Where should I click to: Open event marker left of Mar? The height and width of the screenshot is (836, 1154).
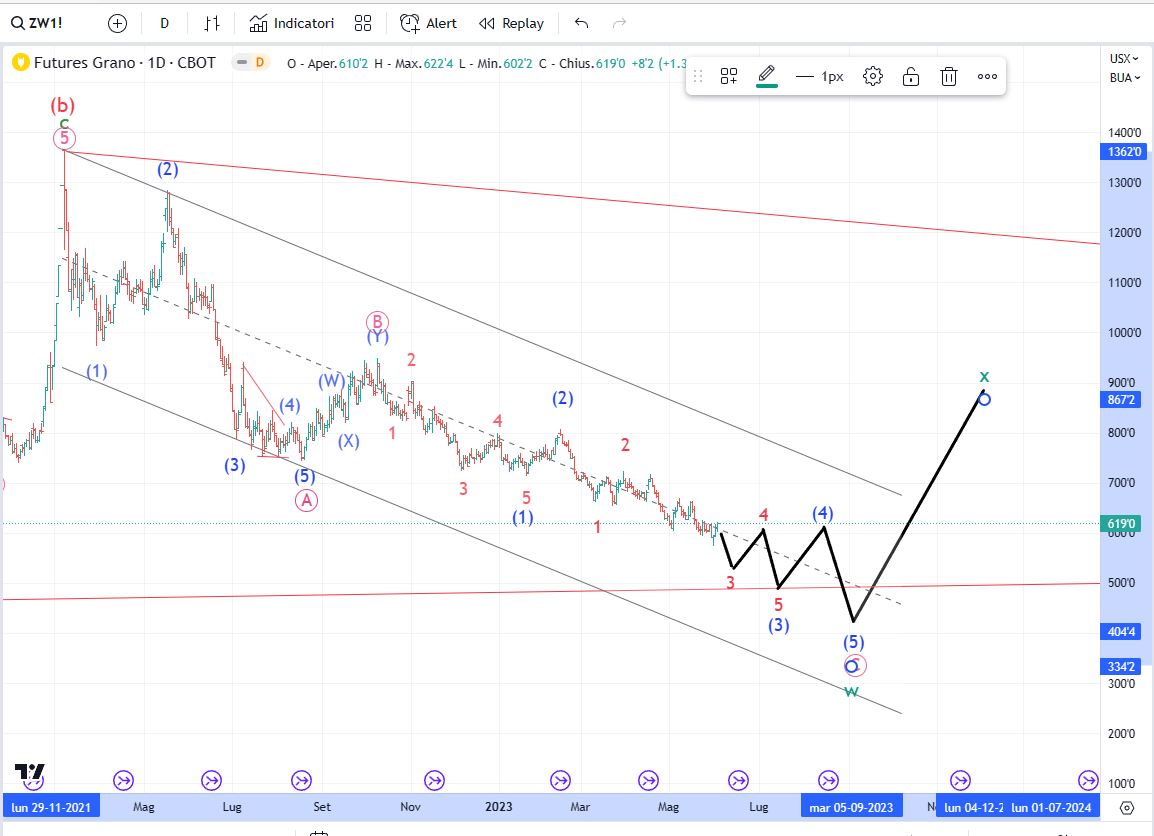pos(560,780)
